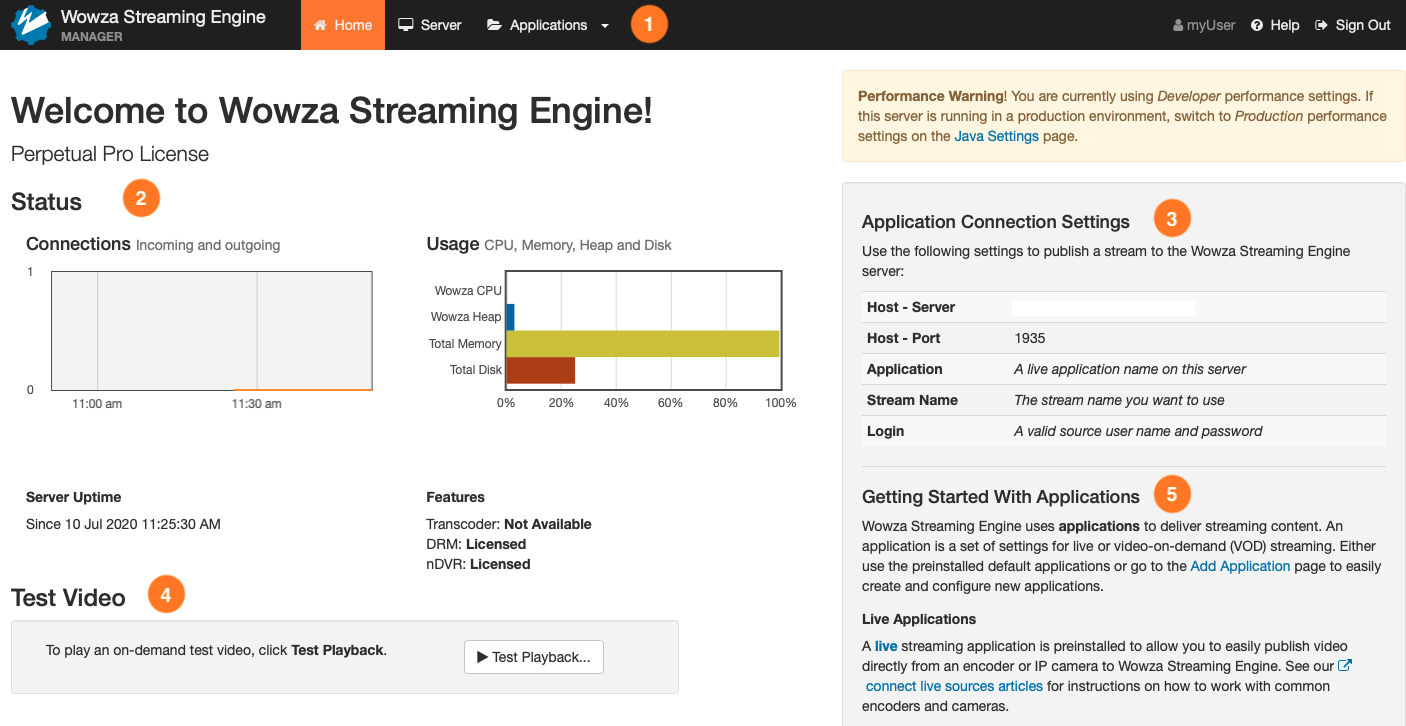
Task: Click the Sign Out arrow icon
Action: coord(1321,25)
